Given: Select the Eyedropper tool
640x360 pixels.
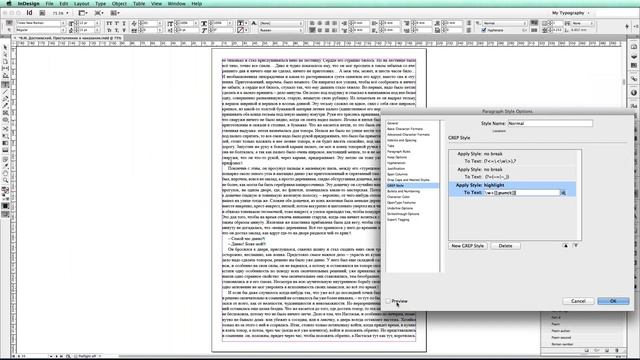Looking at the screenshot, I should tap(5, 167).
